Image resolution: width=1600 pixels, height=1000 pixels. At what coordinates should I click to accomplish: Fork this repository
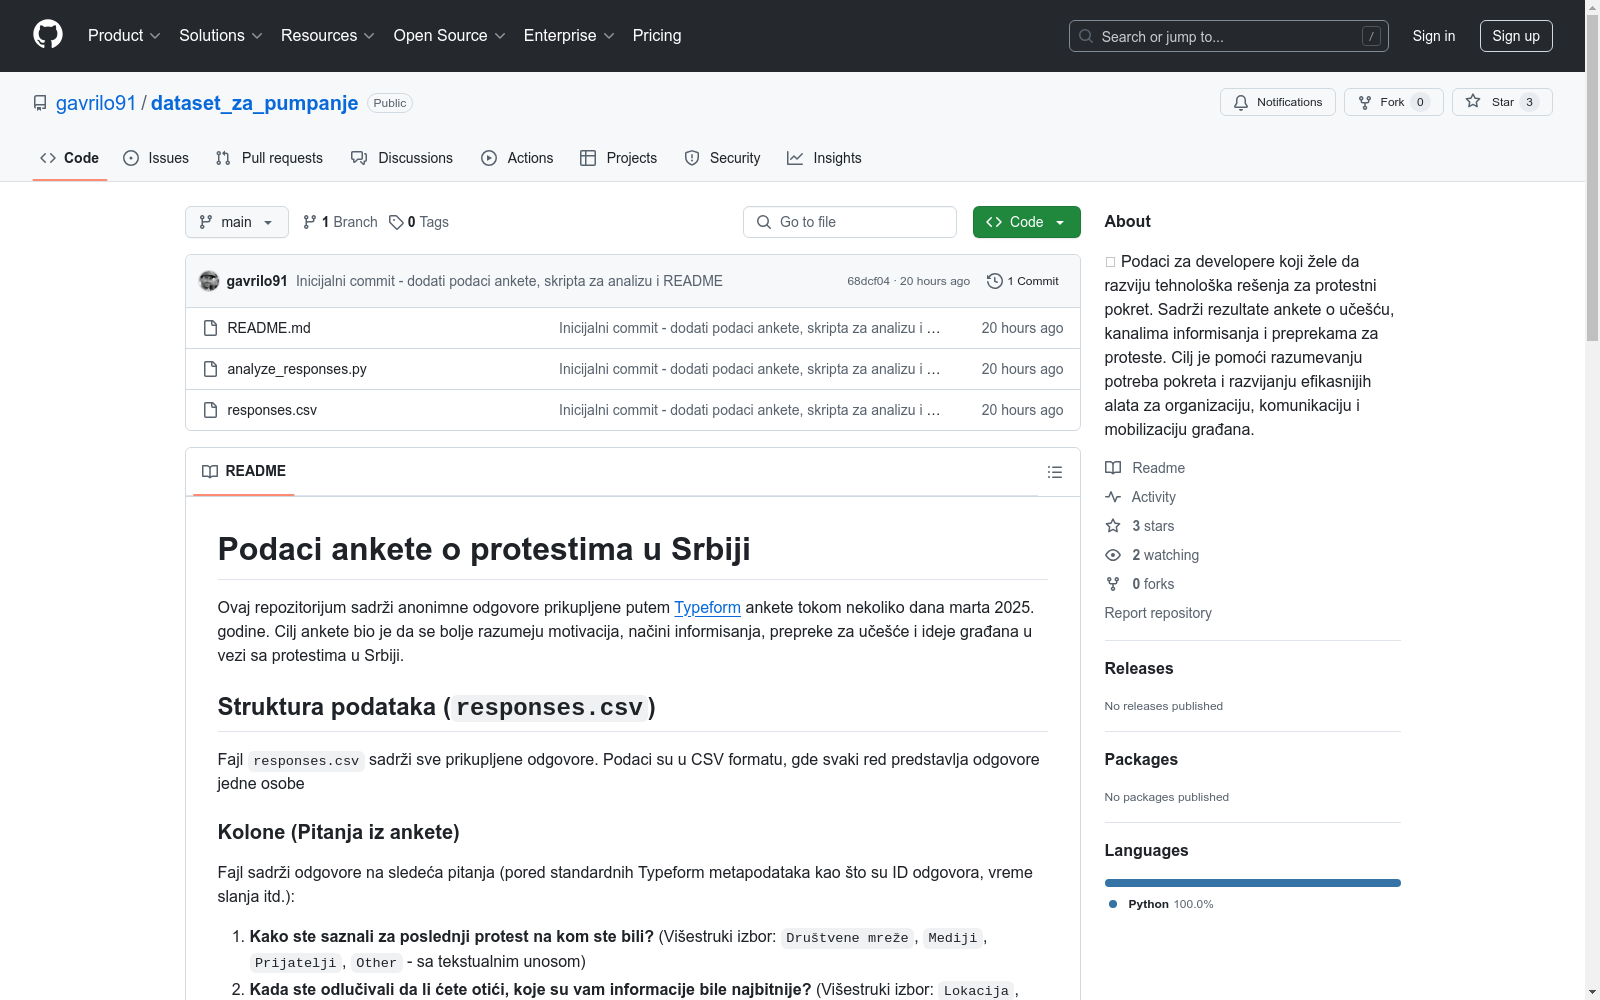[x=1394, y=102]
